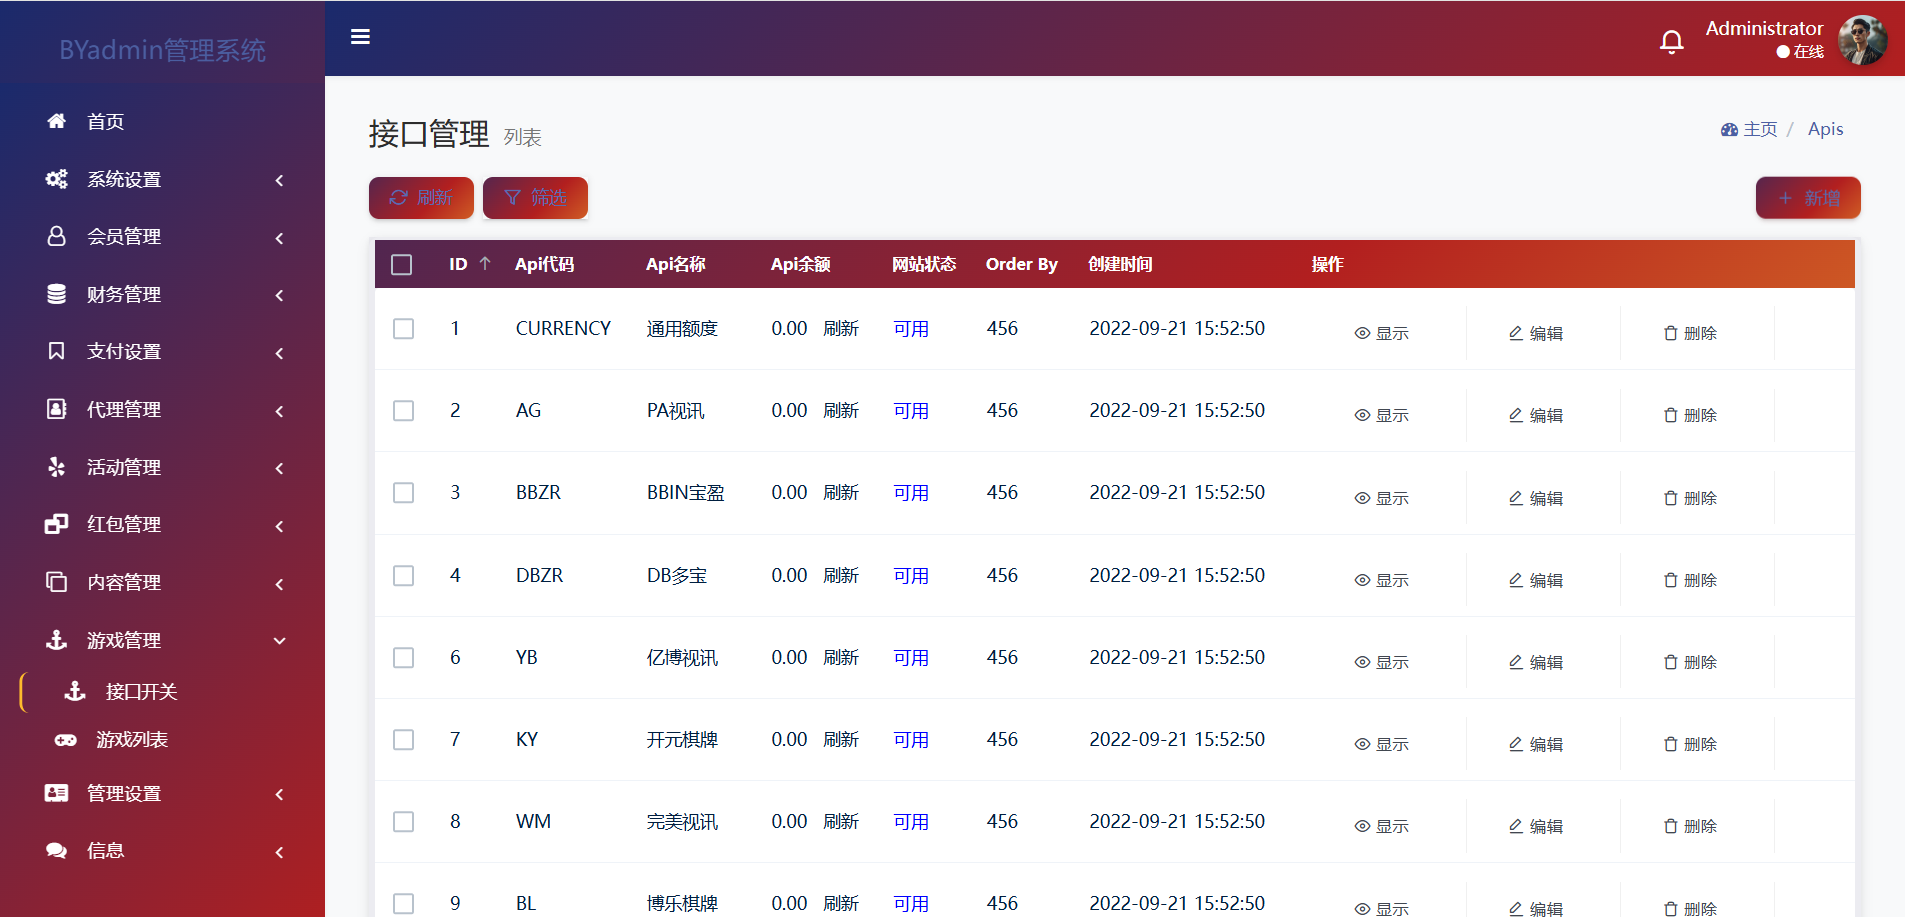Image resolution: width=1905 pixels, height=917 pixels.
Task: Refresh the Api余额 for the YB row
Action: (841, 658)
